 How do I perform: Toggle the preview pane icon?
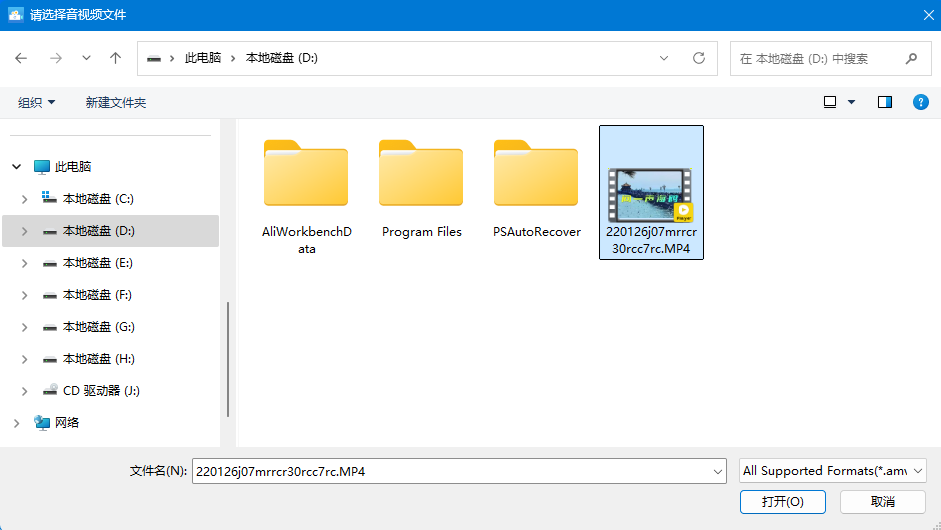884,102
